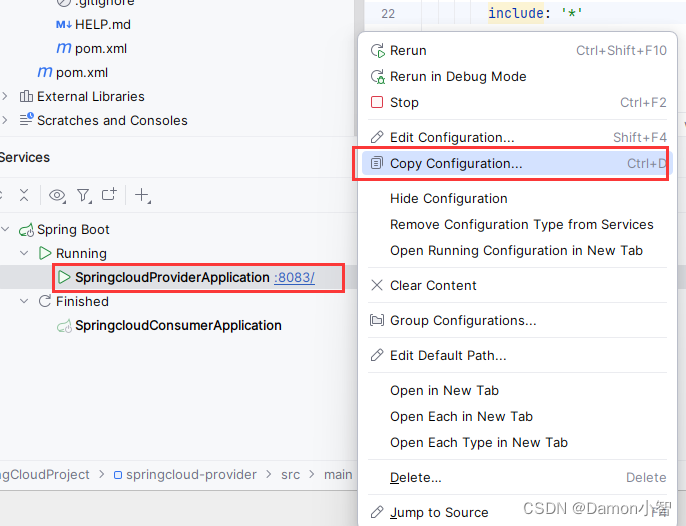Choose Open in New Tab entry
The image size is (686, 526).
pyautogui.click(x=518, y=390)
